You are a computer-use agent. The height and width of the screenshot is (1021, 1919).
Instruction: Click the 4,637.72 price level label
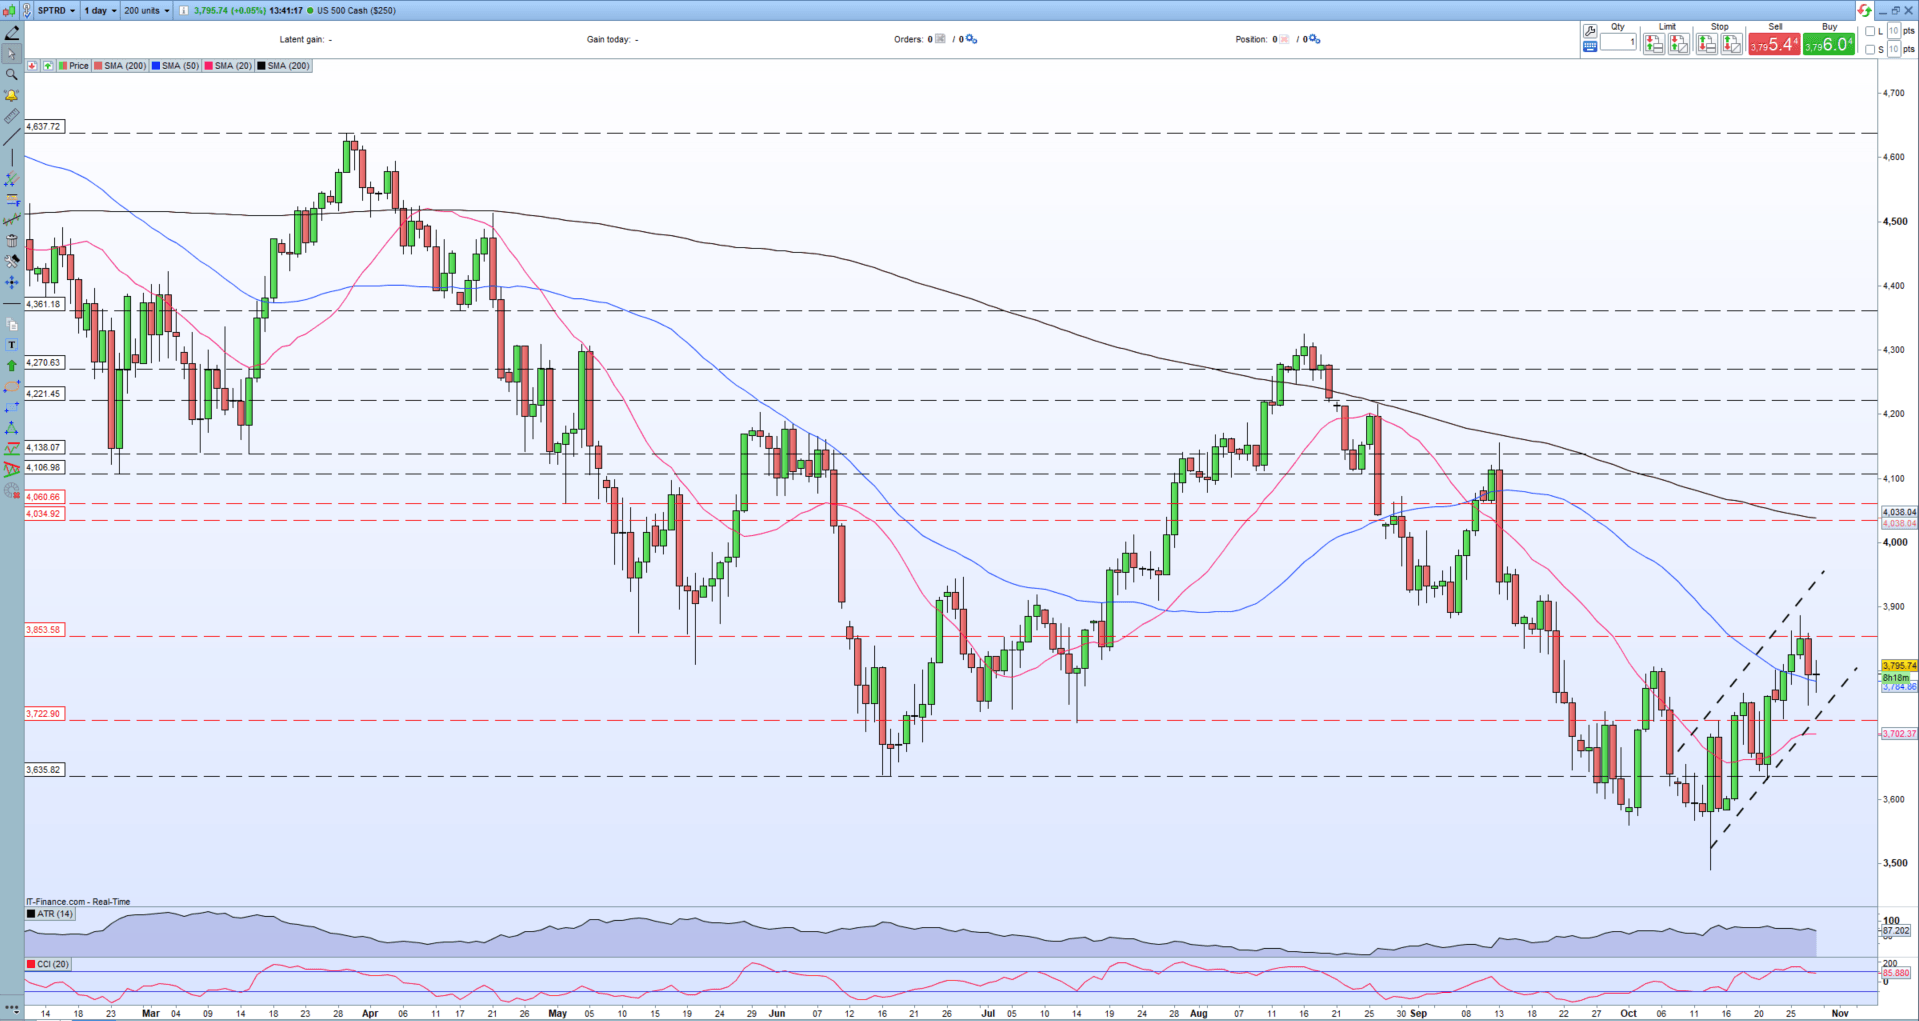(44, 127)
